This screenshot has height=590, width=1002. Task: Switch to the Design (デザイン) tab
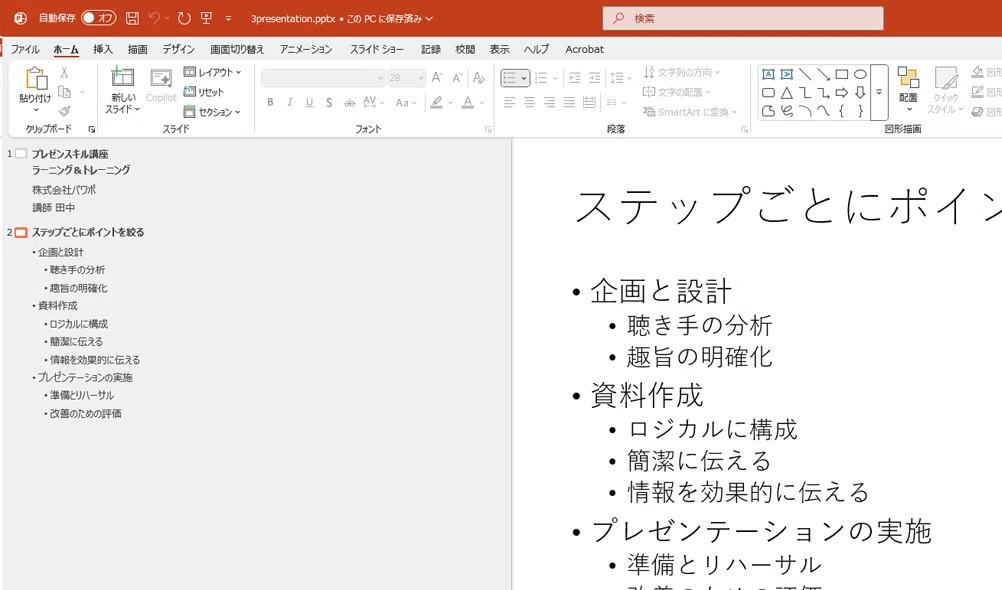tap(178, 49)
